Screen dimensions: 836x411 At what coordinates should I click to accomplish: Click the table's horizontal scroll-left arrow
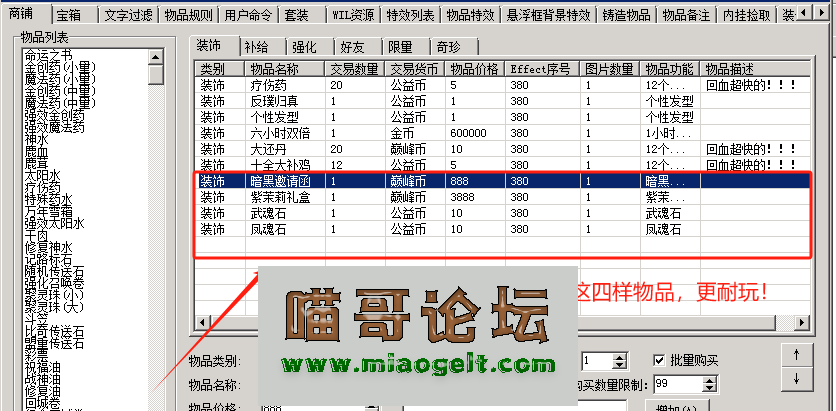coord(203,321)
